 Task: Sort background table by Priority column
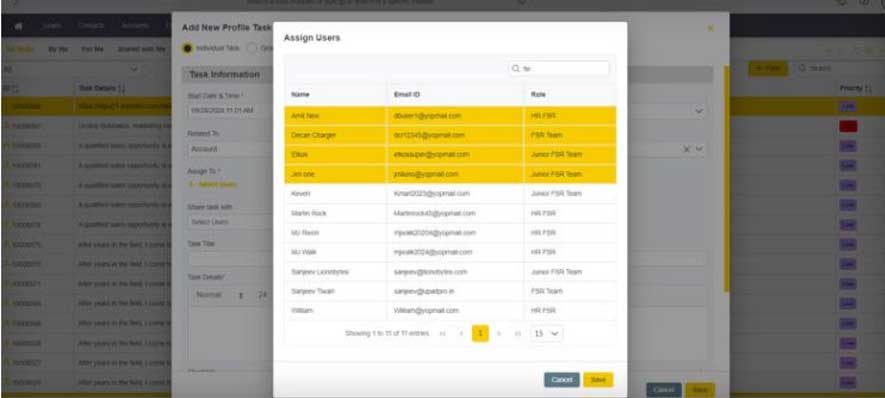[x=856, y=89]
